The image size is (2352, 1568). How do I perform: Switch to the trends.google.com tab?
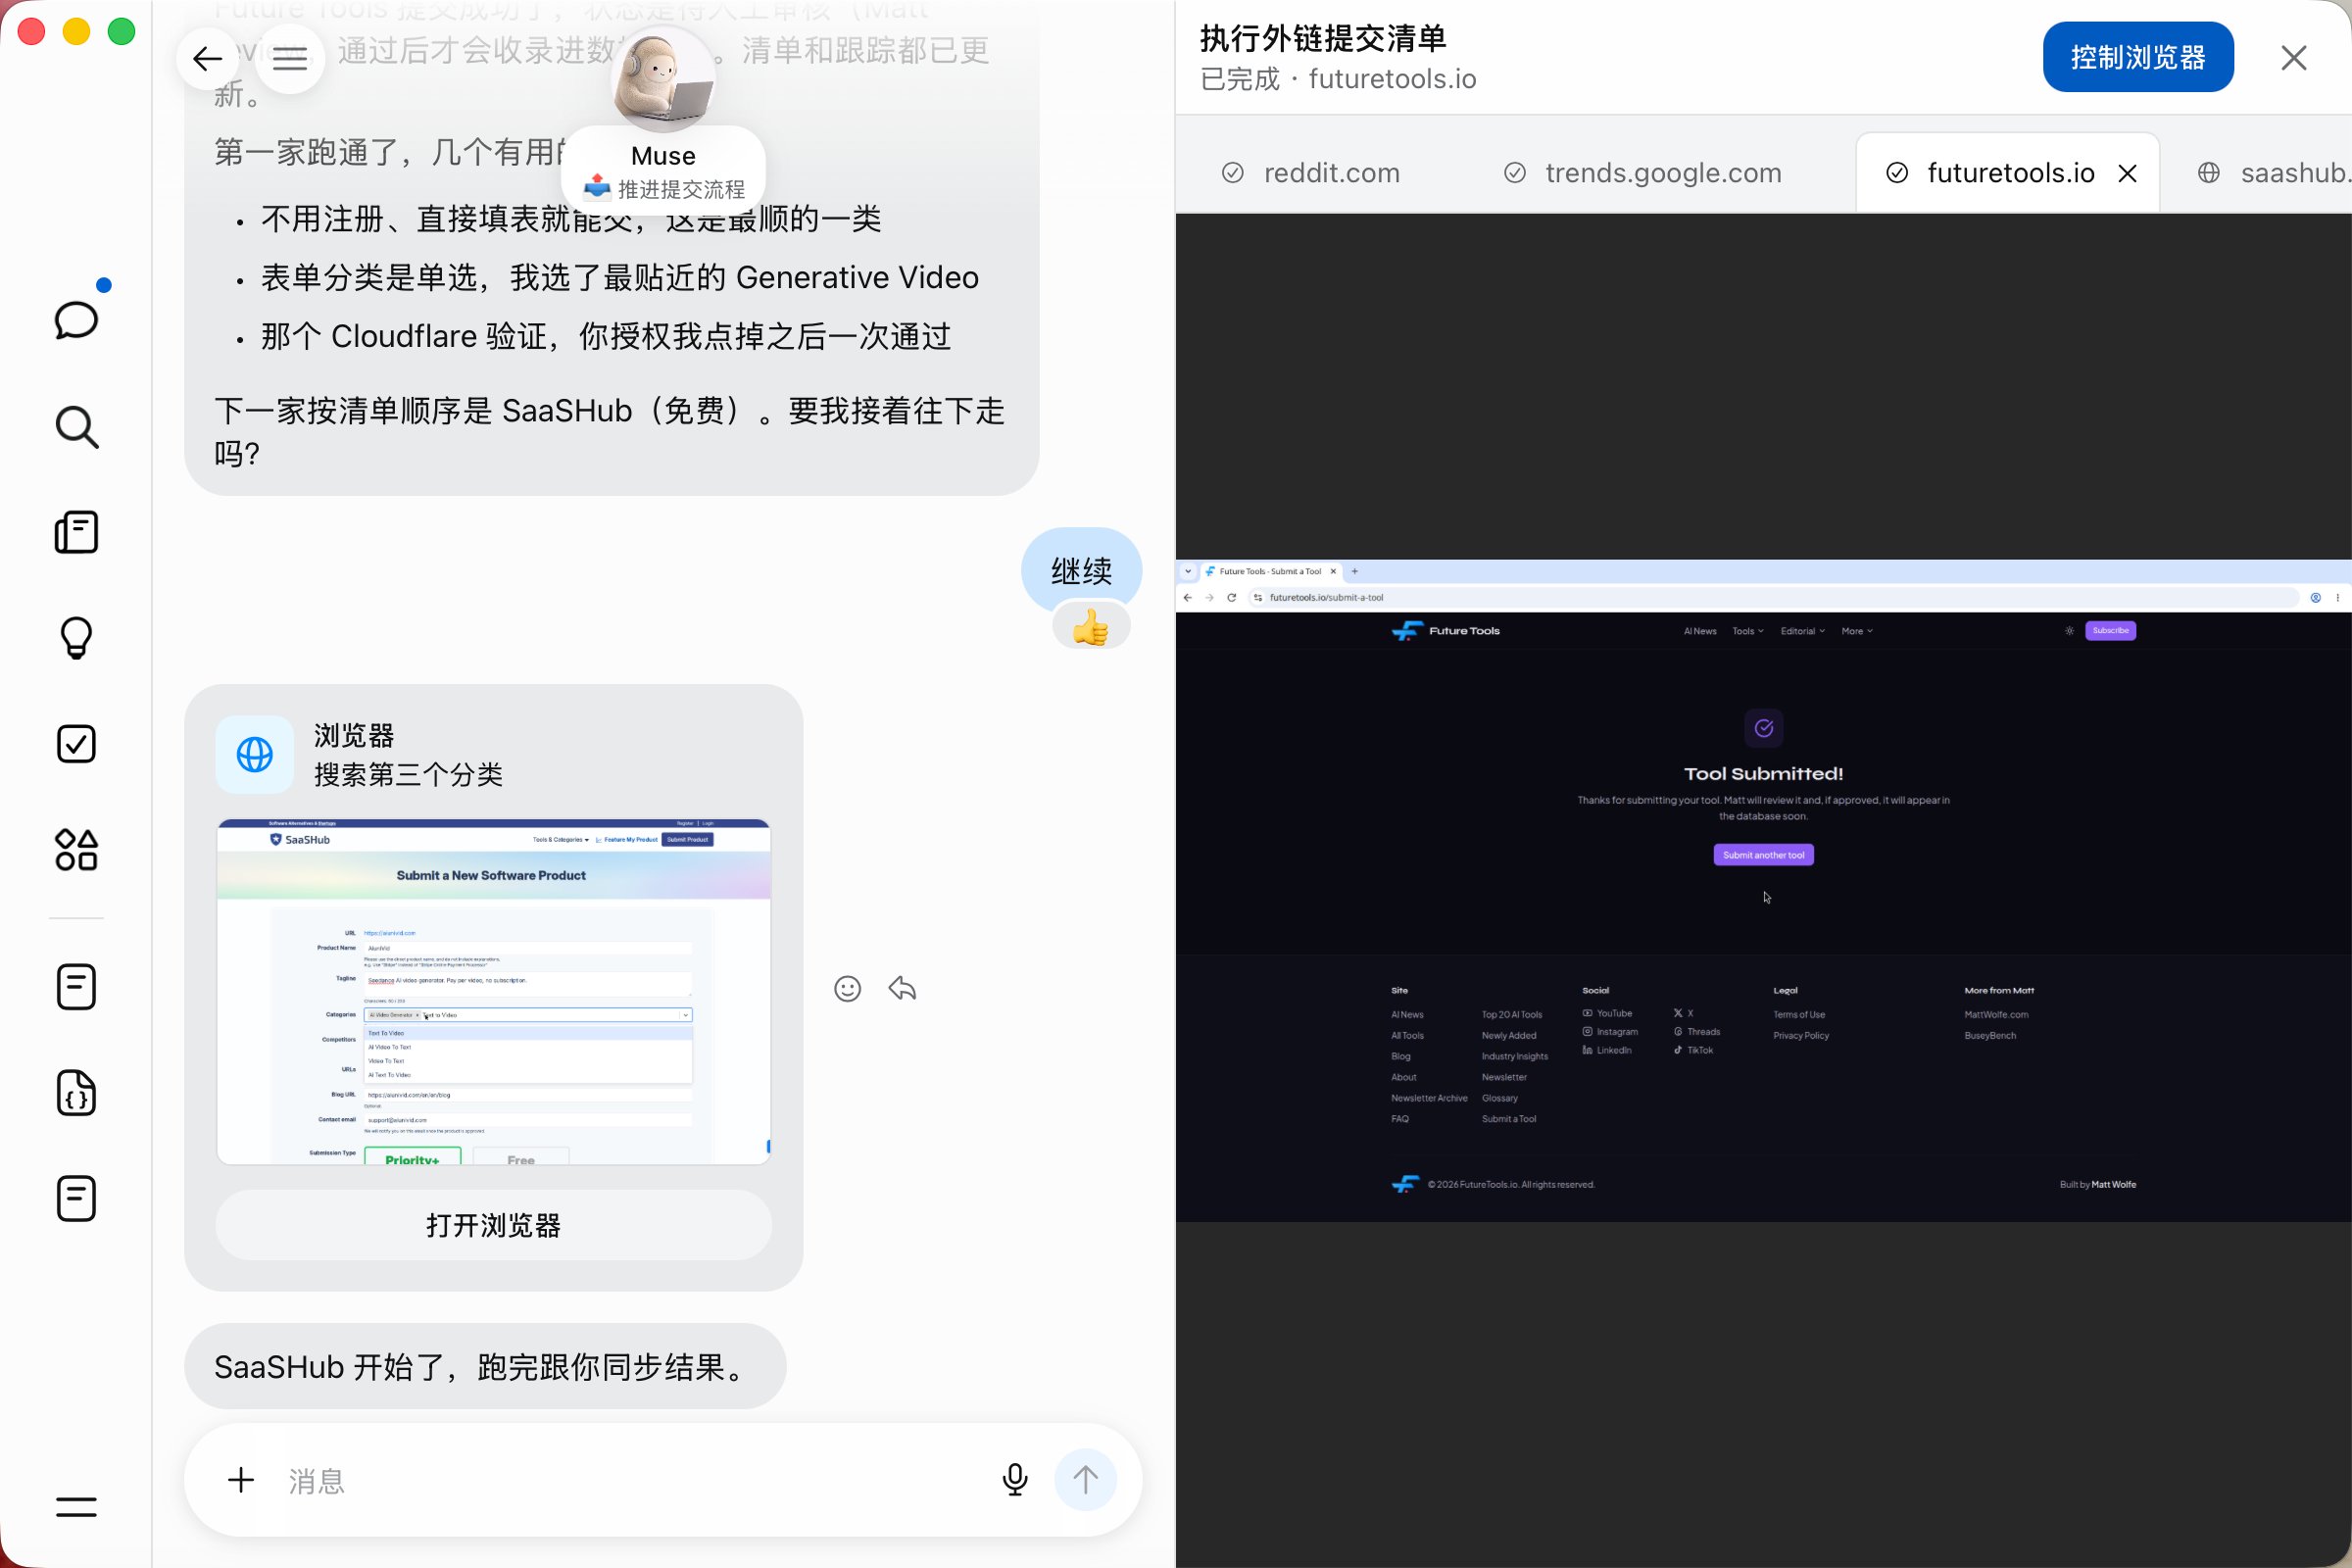[x=1642, y=173]
